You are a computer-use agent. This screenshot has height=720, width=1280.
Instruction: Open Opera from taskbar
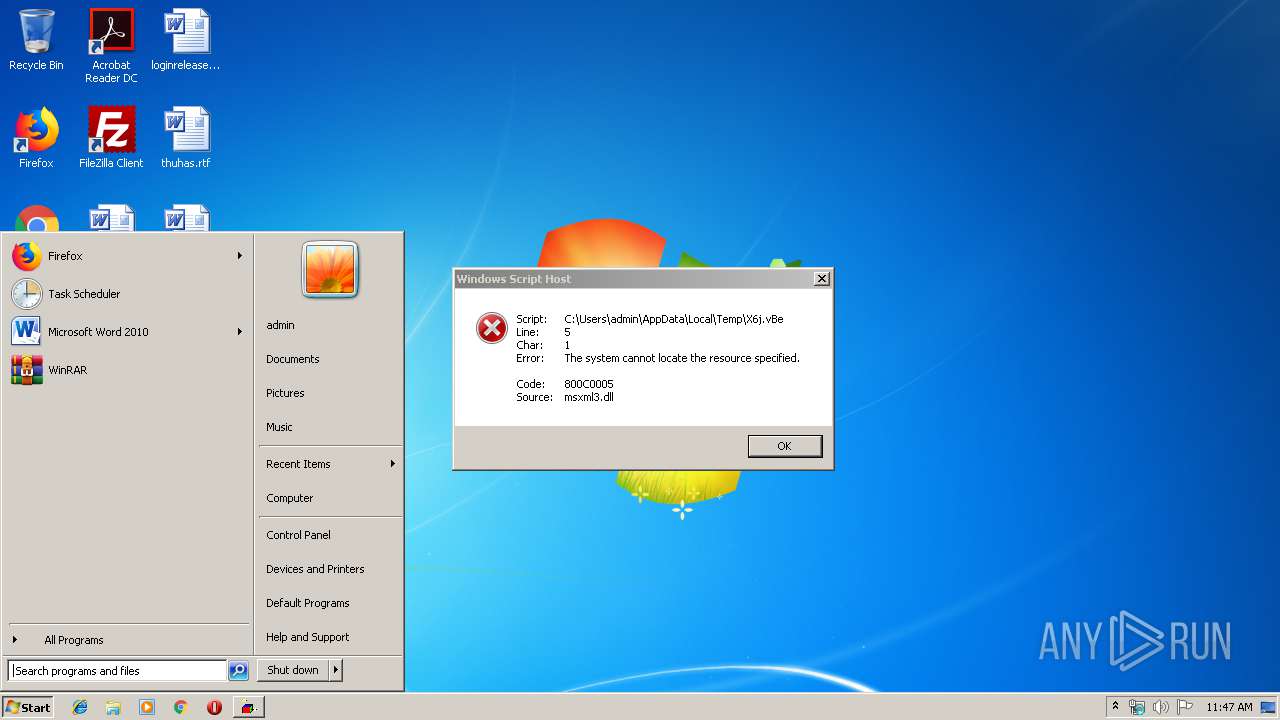point(214,707)
